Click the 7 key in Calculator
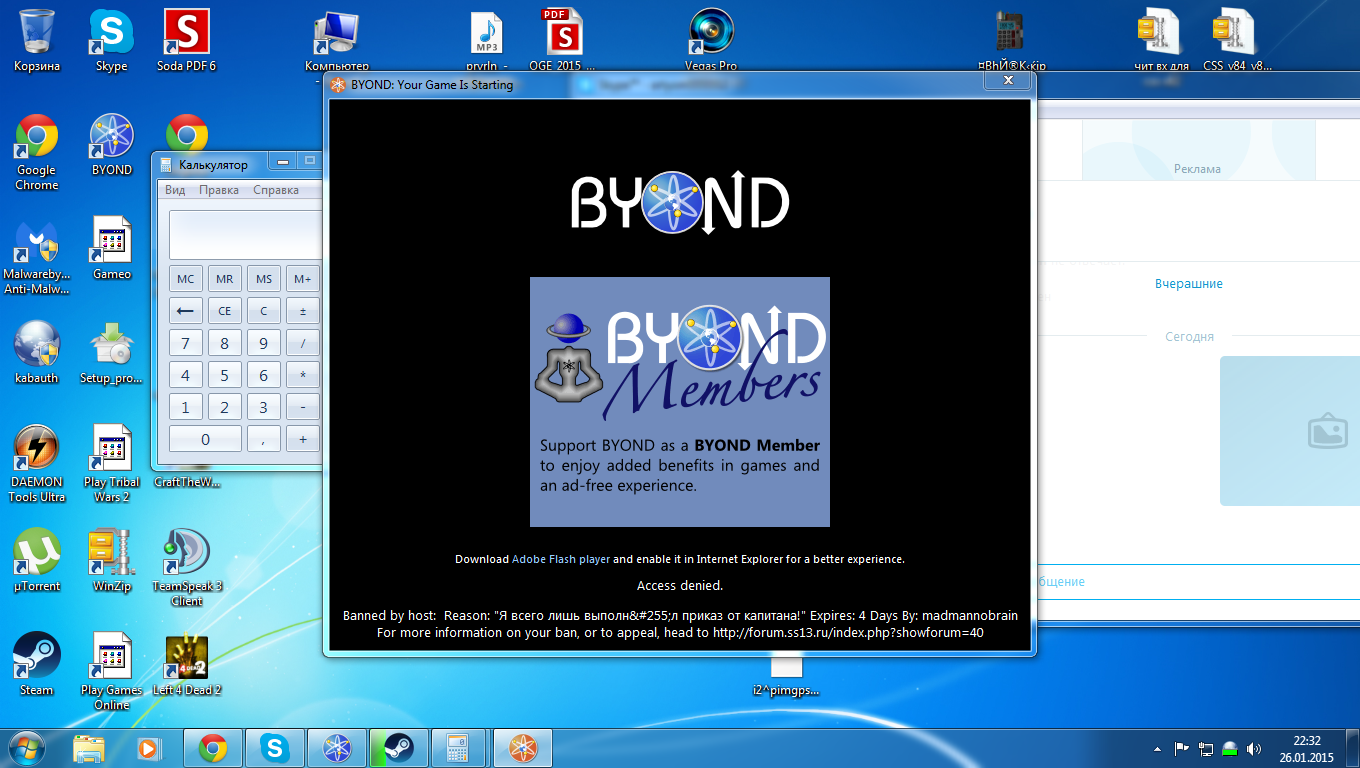The width and height of the screenshot is (1360, 768). 185,344
